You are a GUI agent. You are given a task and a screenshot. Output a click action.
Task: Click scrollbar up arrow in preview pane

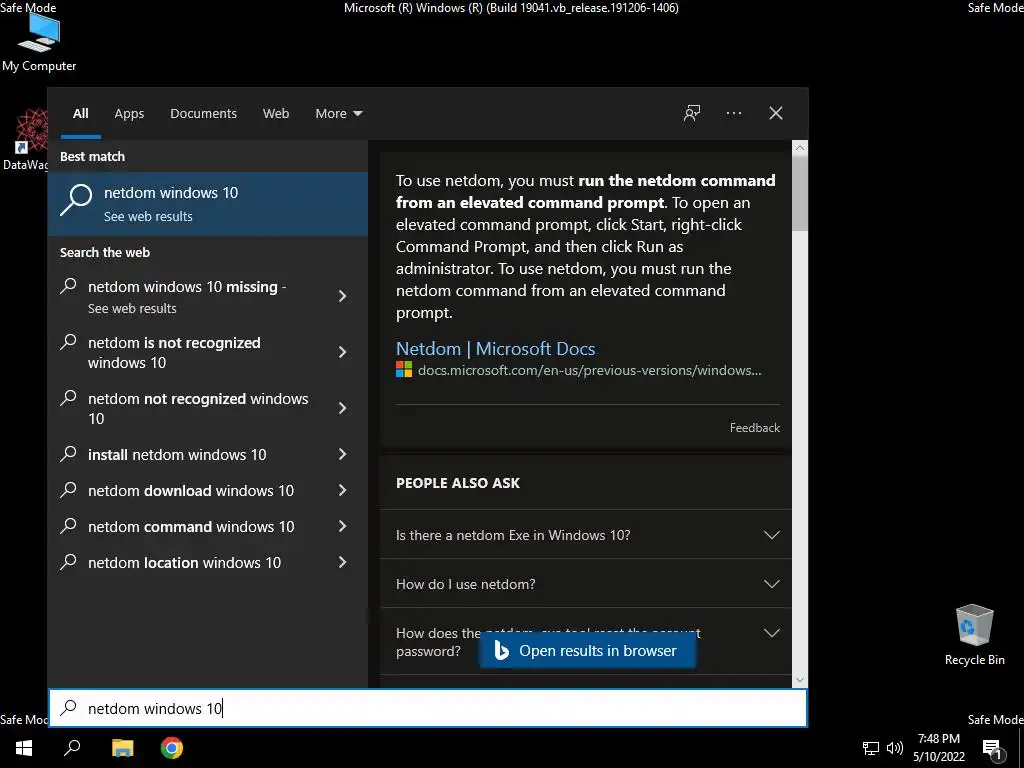point(800,148)
